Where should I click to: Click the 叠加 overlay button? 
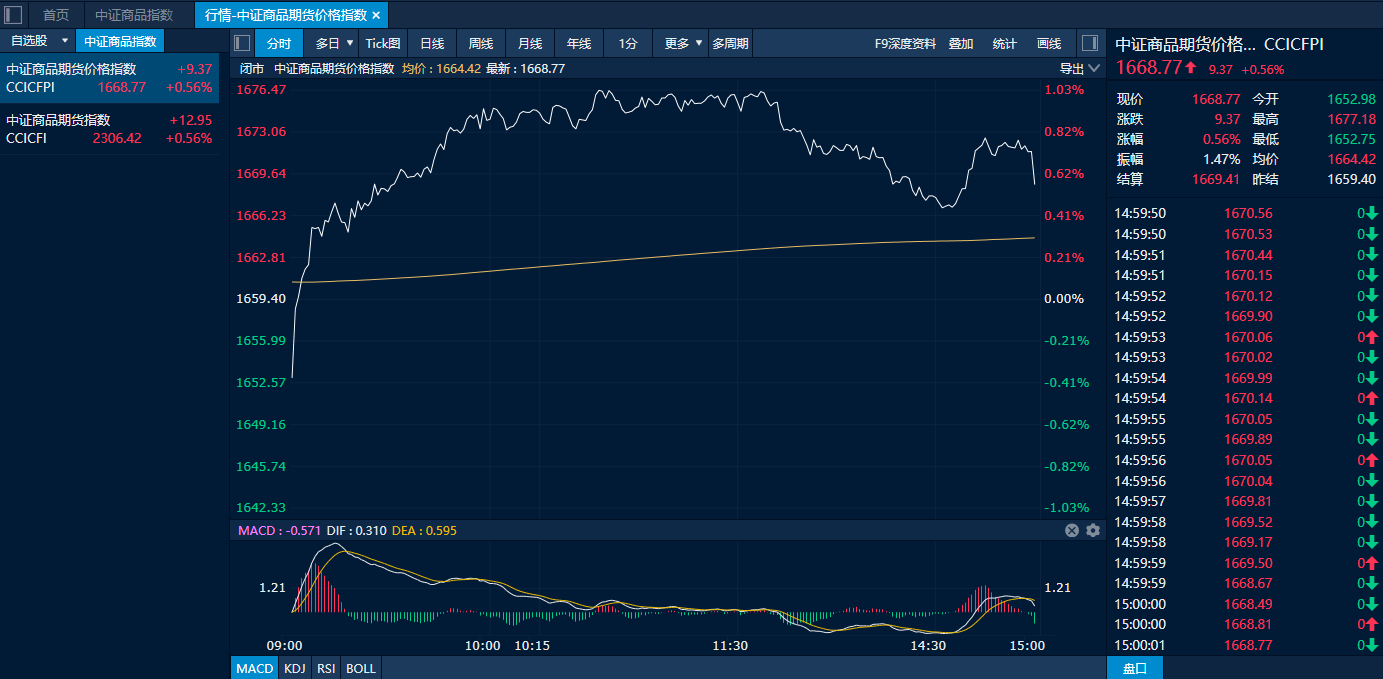tap(961, 43)
